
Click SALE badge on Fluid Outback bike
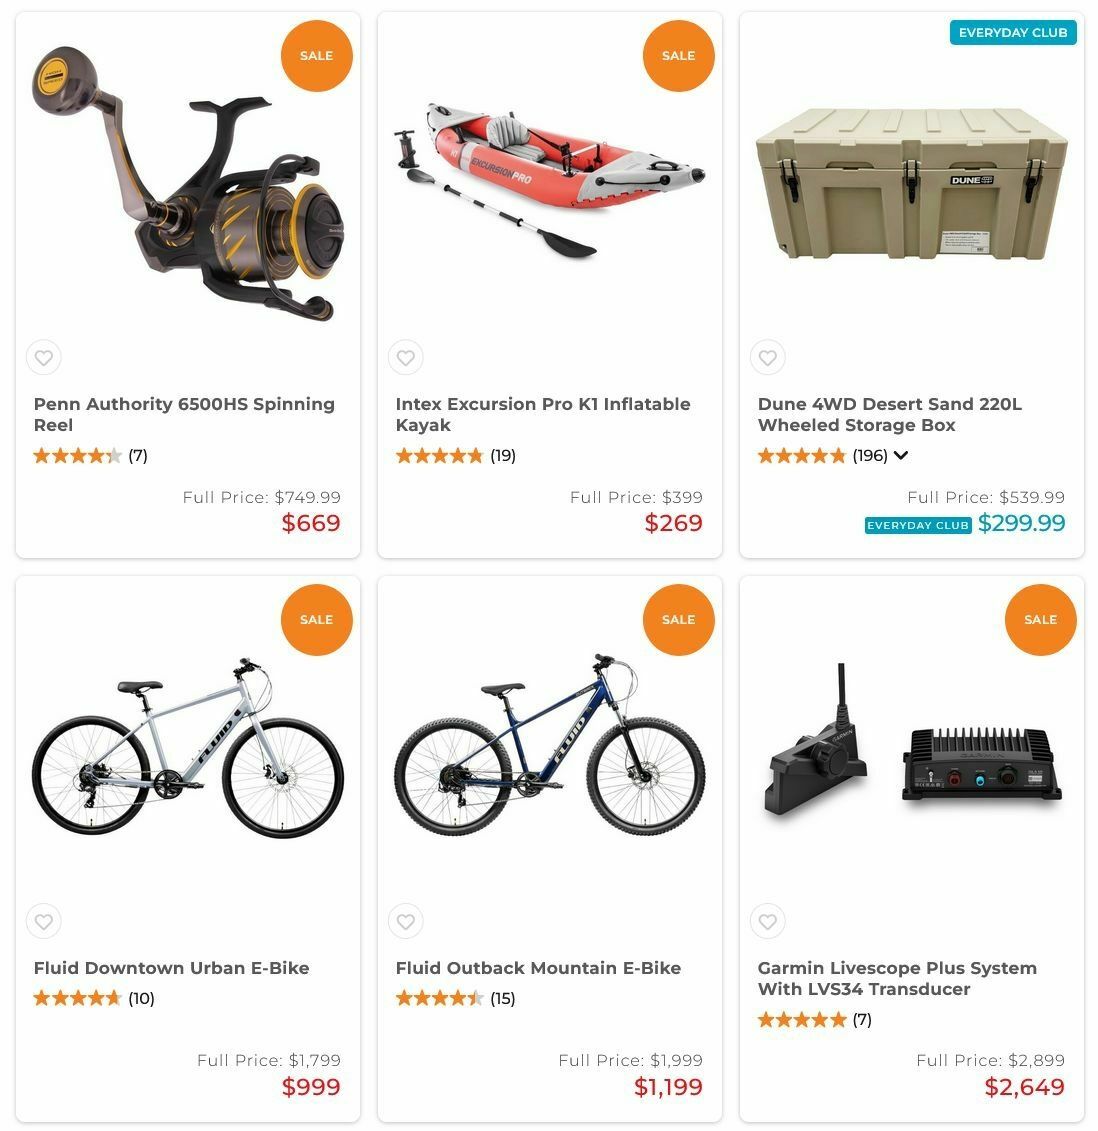679,620
